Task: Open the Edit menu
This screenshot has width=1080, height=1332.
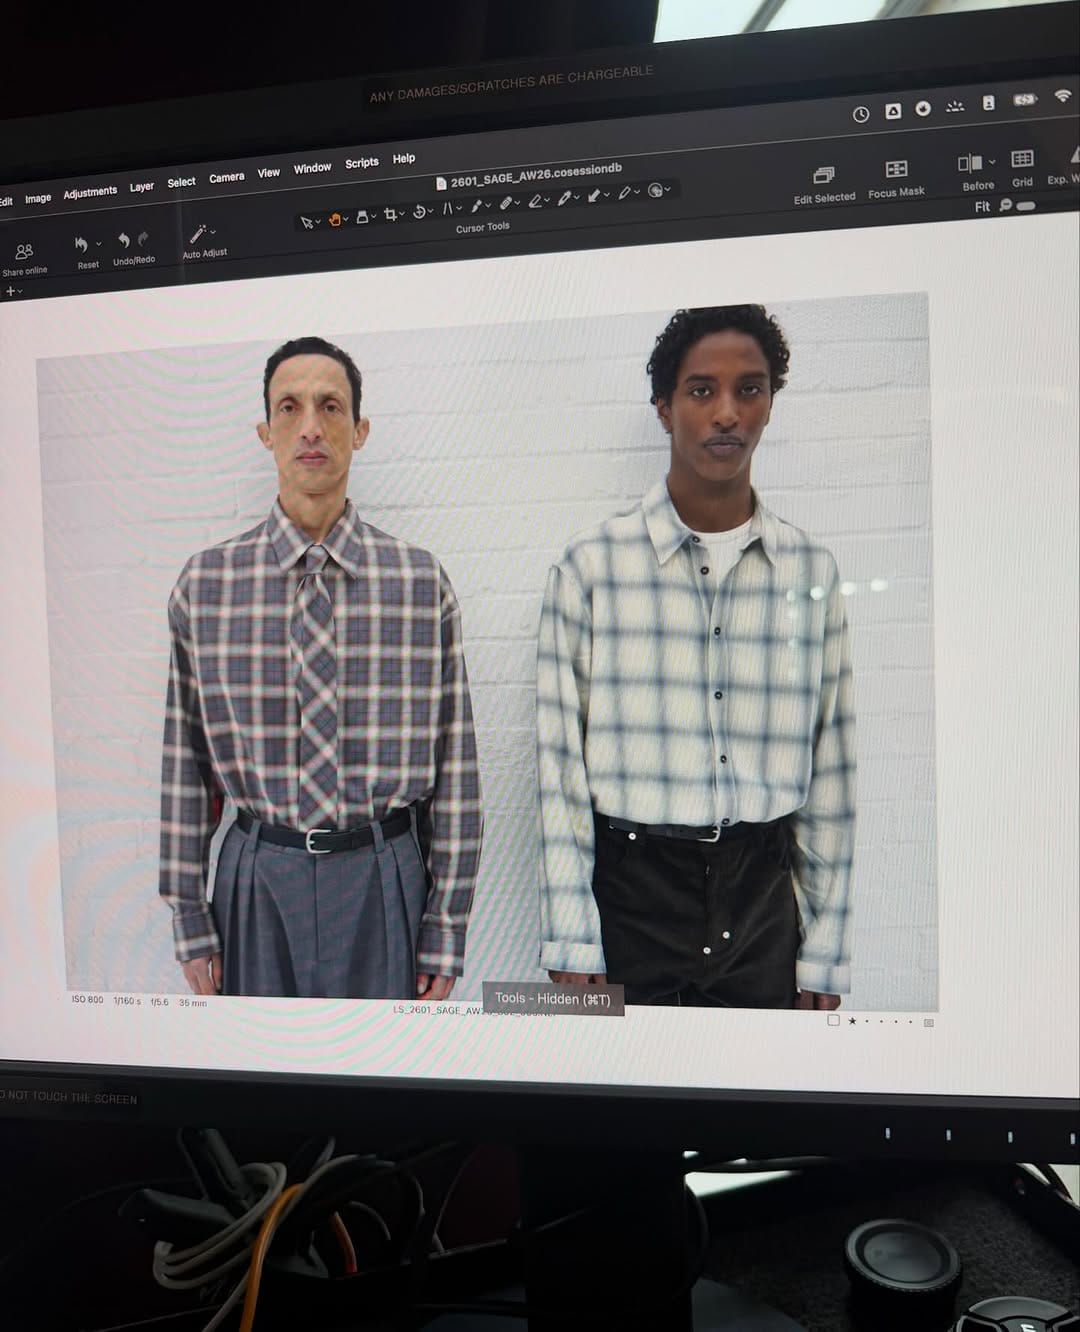Action: [x=6, y=202]
